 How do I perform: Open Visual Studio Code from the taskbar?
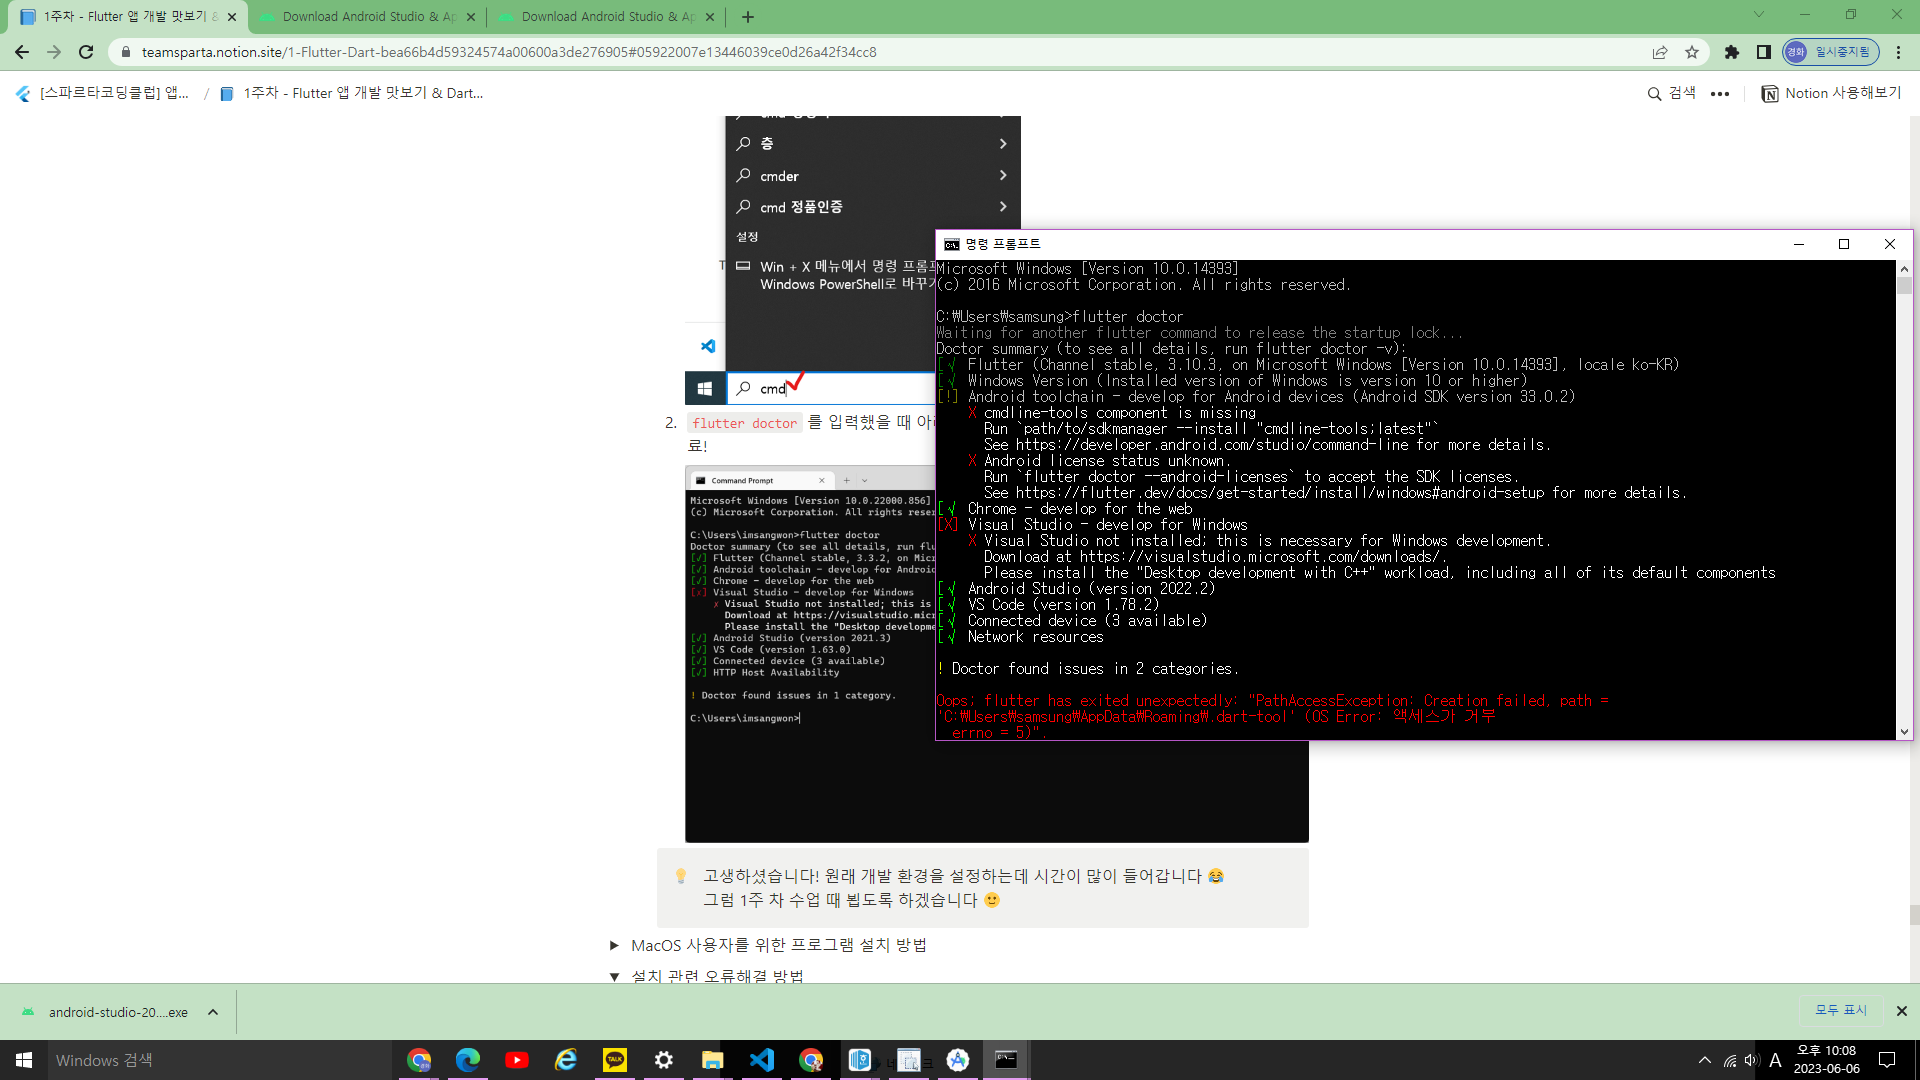click(762, 1060)
